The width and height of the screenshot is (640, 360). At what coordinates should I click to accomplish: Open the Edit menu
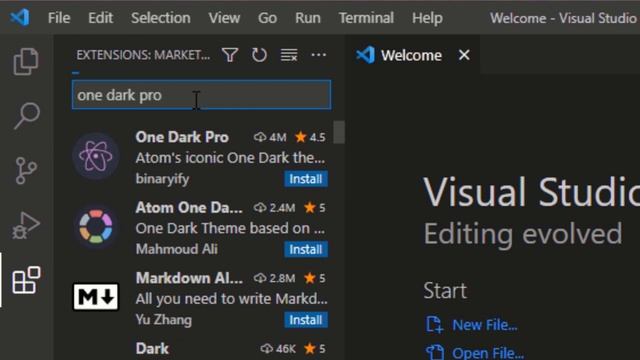tap(100, 18)
